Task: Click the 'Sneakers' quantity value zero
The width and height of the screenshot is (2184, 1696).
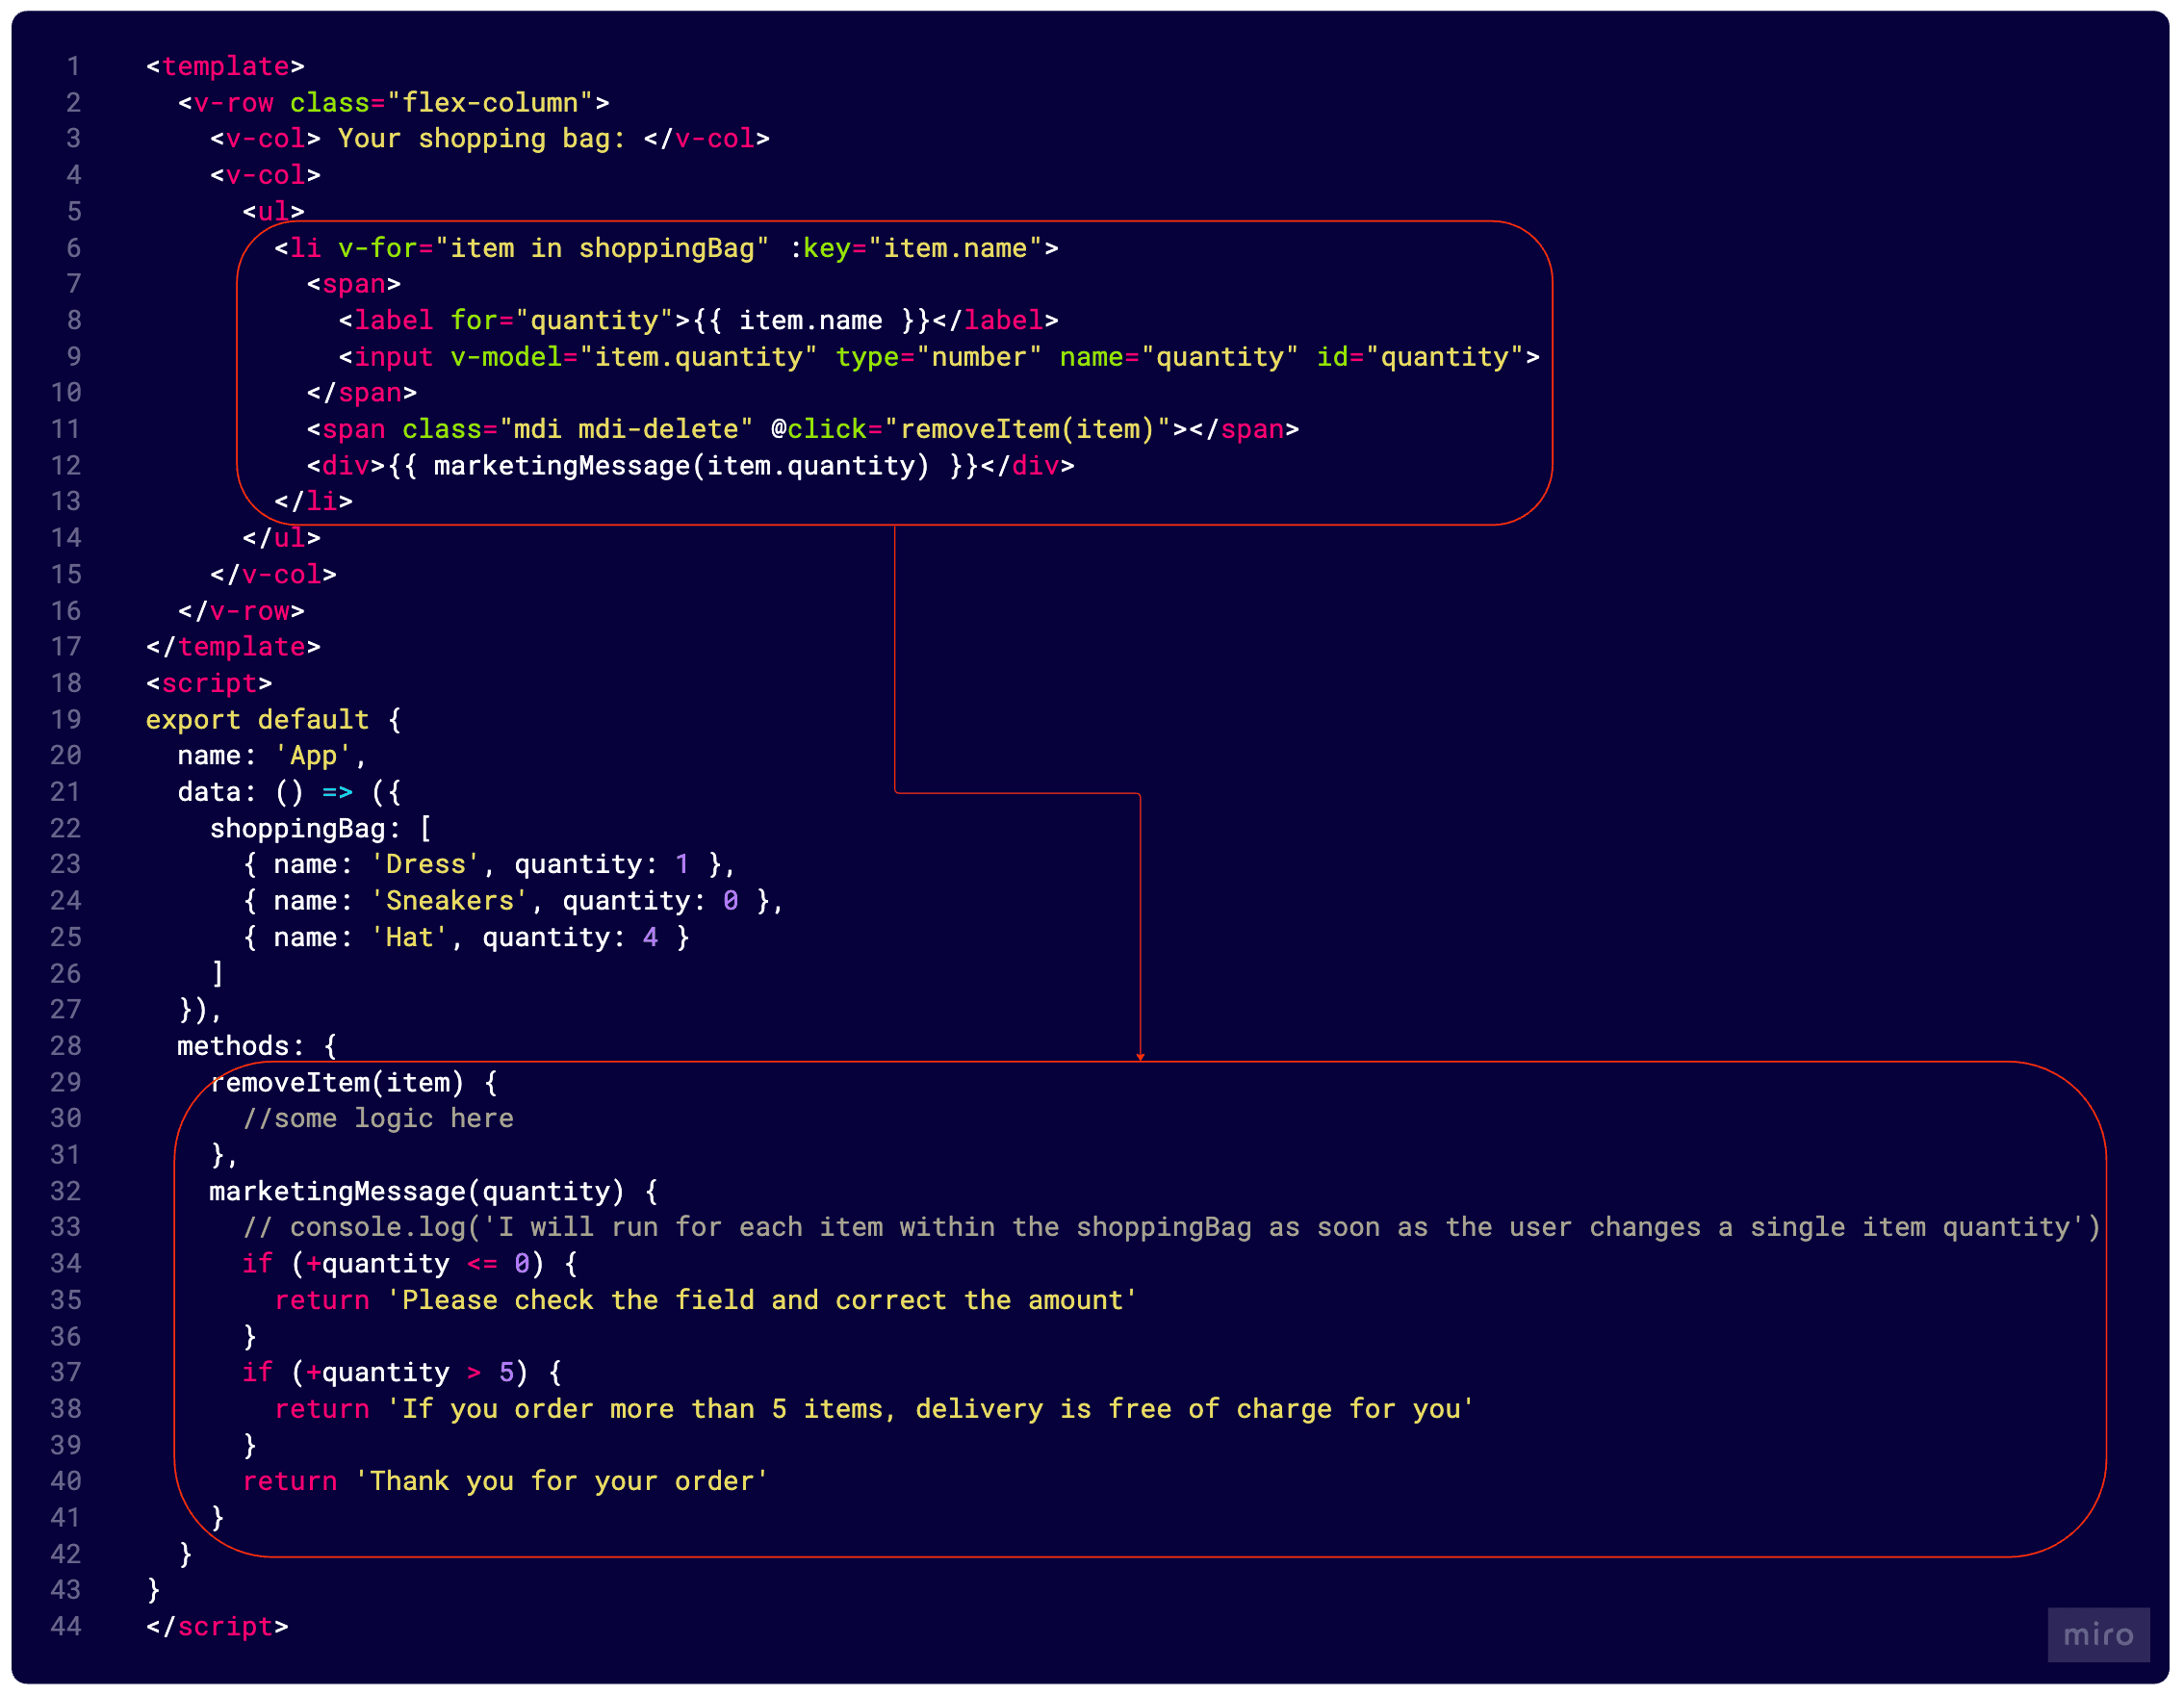Action: coord(731,900)
